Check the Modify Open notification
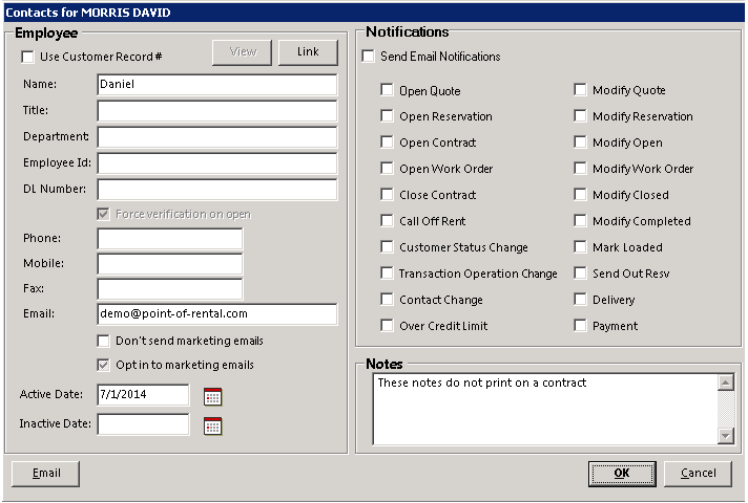Image resolution: width=748 pixels, height=503 pixels. [x=580, y=142]
